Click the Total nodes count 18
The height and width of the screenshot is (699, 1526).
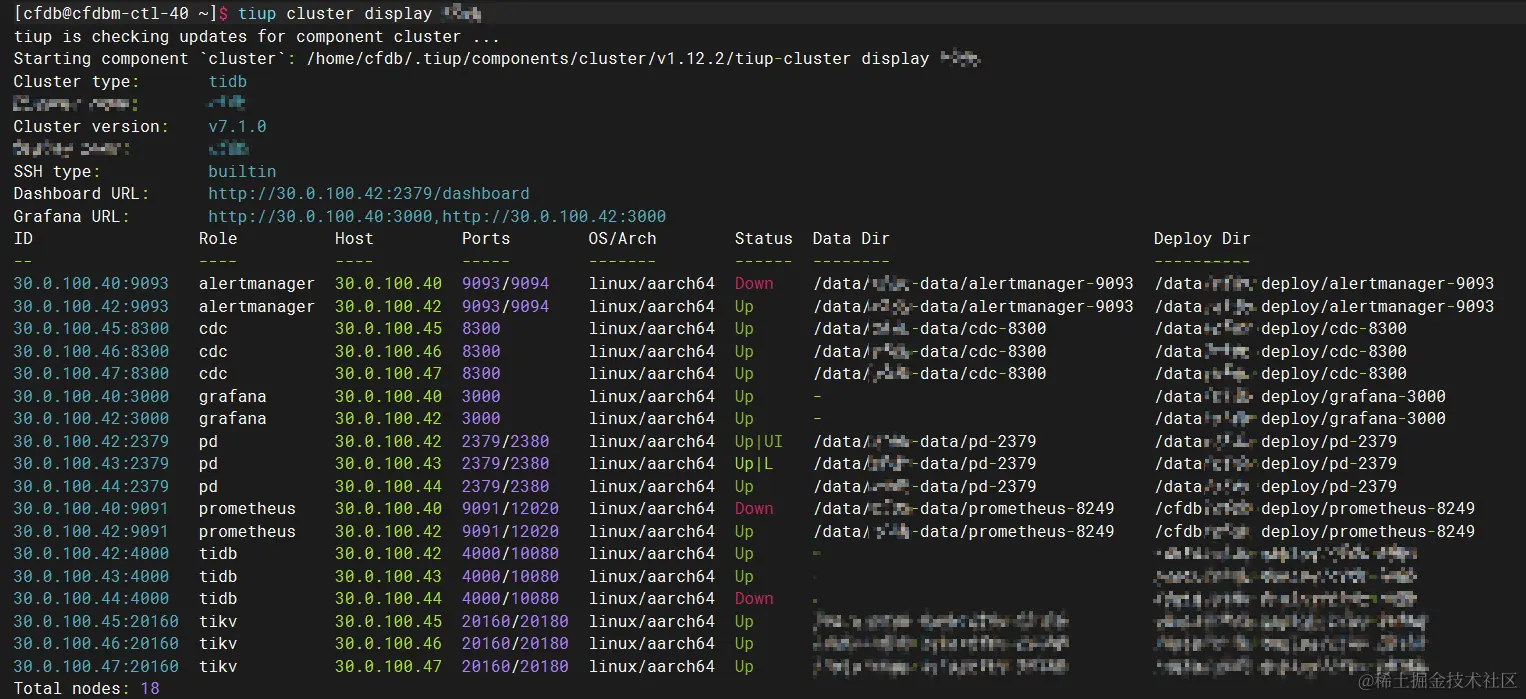tap(150, 689)
